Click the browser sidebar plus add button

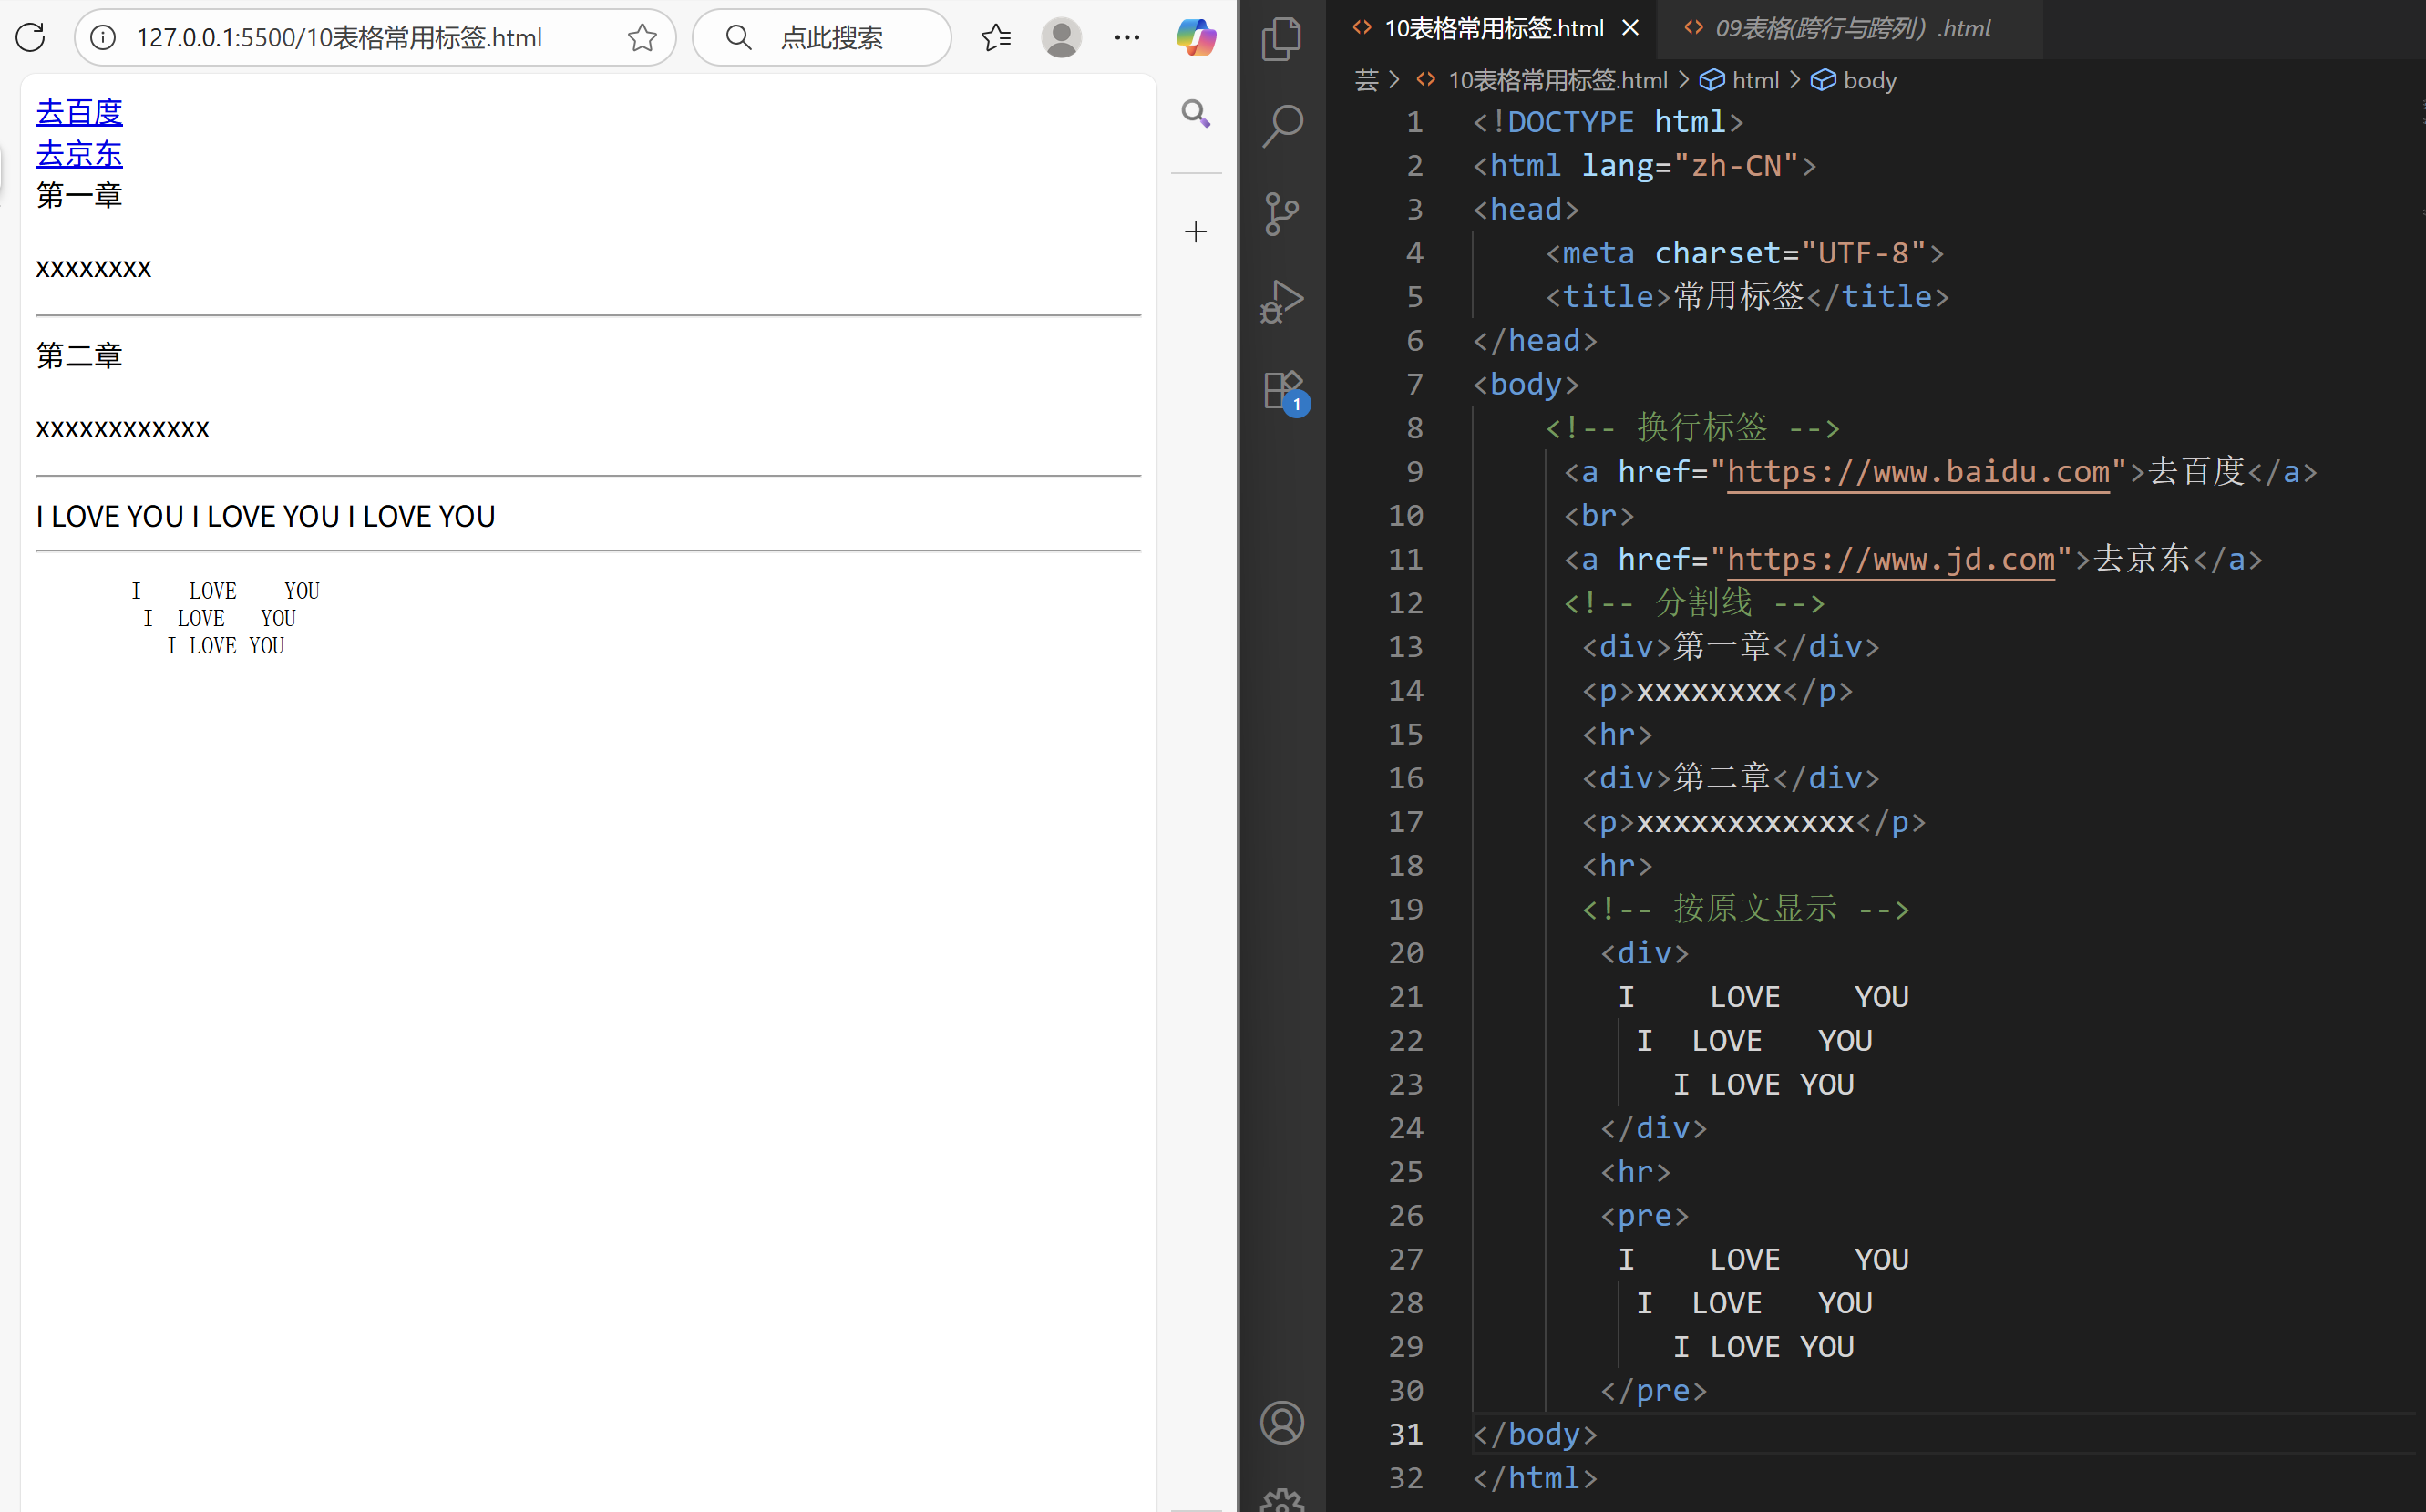1195,232
